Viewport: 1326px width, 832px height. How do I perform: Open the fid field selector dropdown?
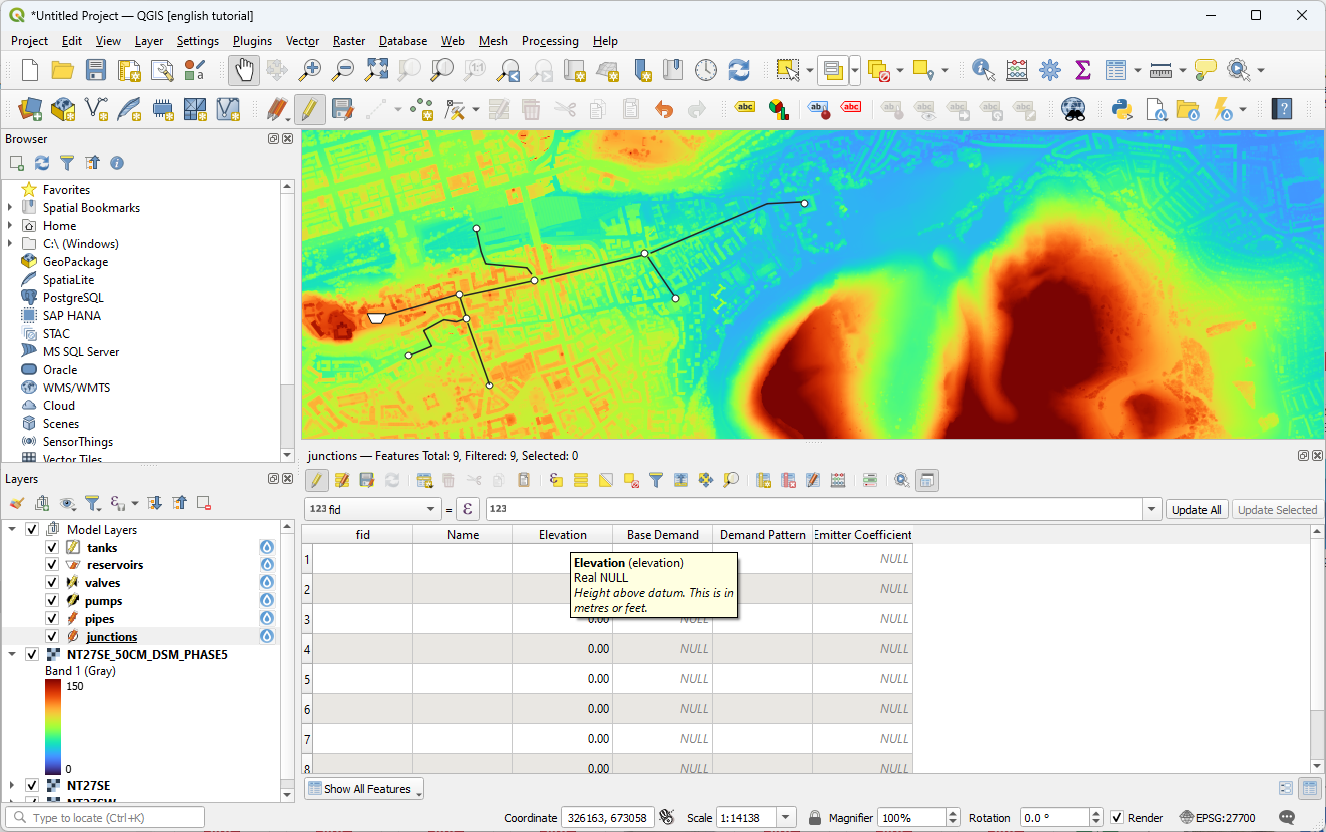point(373,509)
